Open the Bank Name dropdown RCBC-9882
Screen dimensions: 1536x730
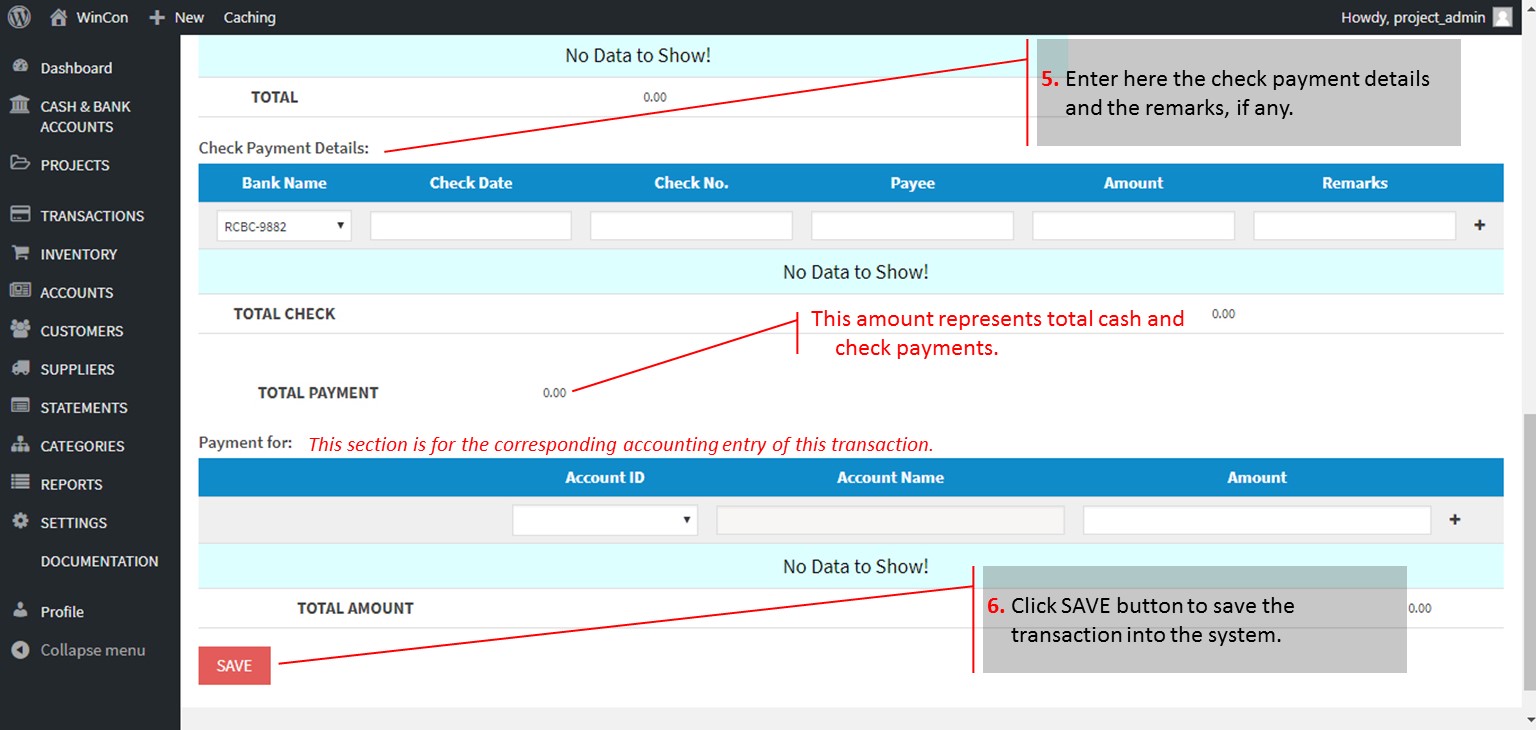coord(284,226)
